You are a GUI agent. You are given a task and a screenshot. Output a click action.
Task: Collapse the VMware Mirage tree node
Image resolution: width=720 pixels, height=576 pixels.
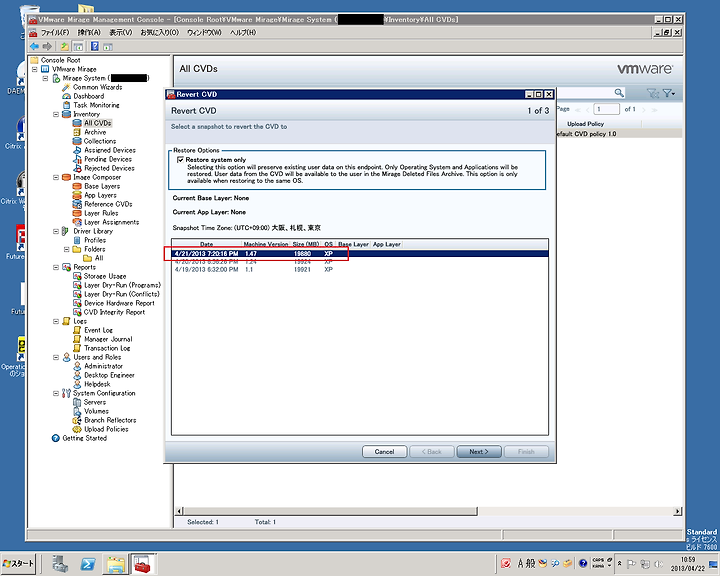[34, 69]
